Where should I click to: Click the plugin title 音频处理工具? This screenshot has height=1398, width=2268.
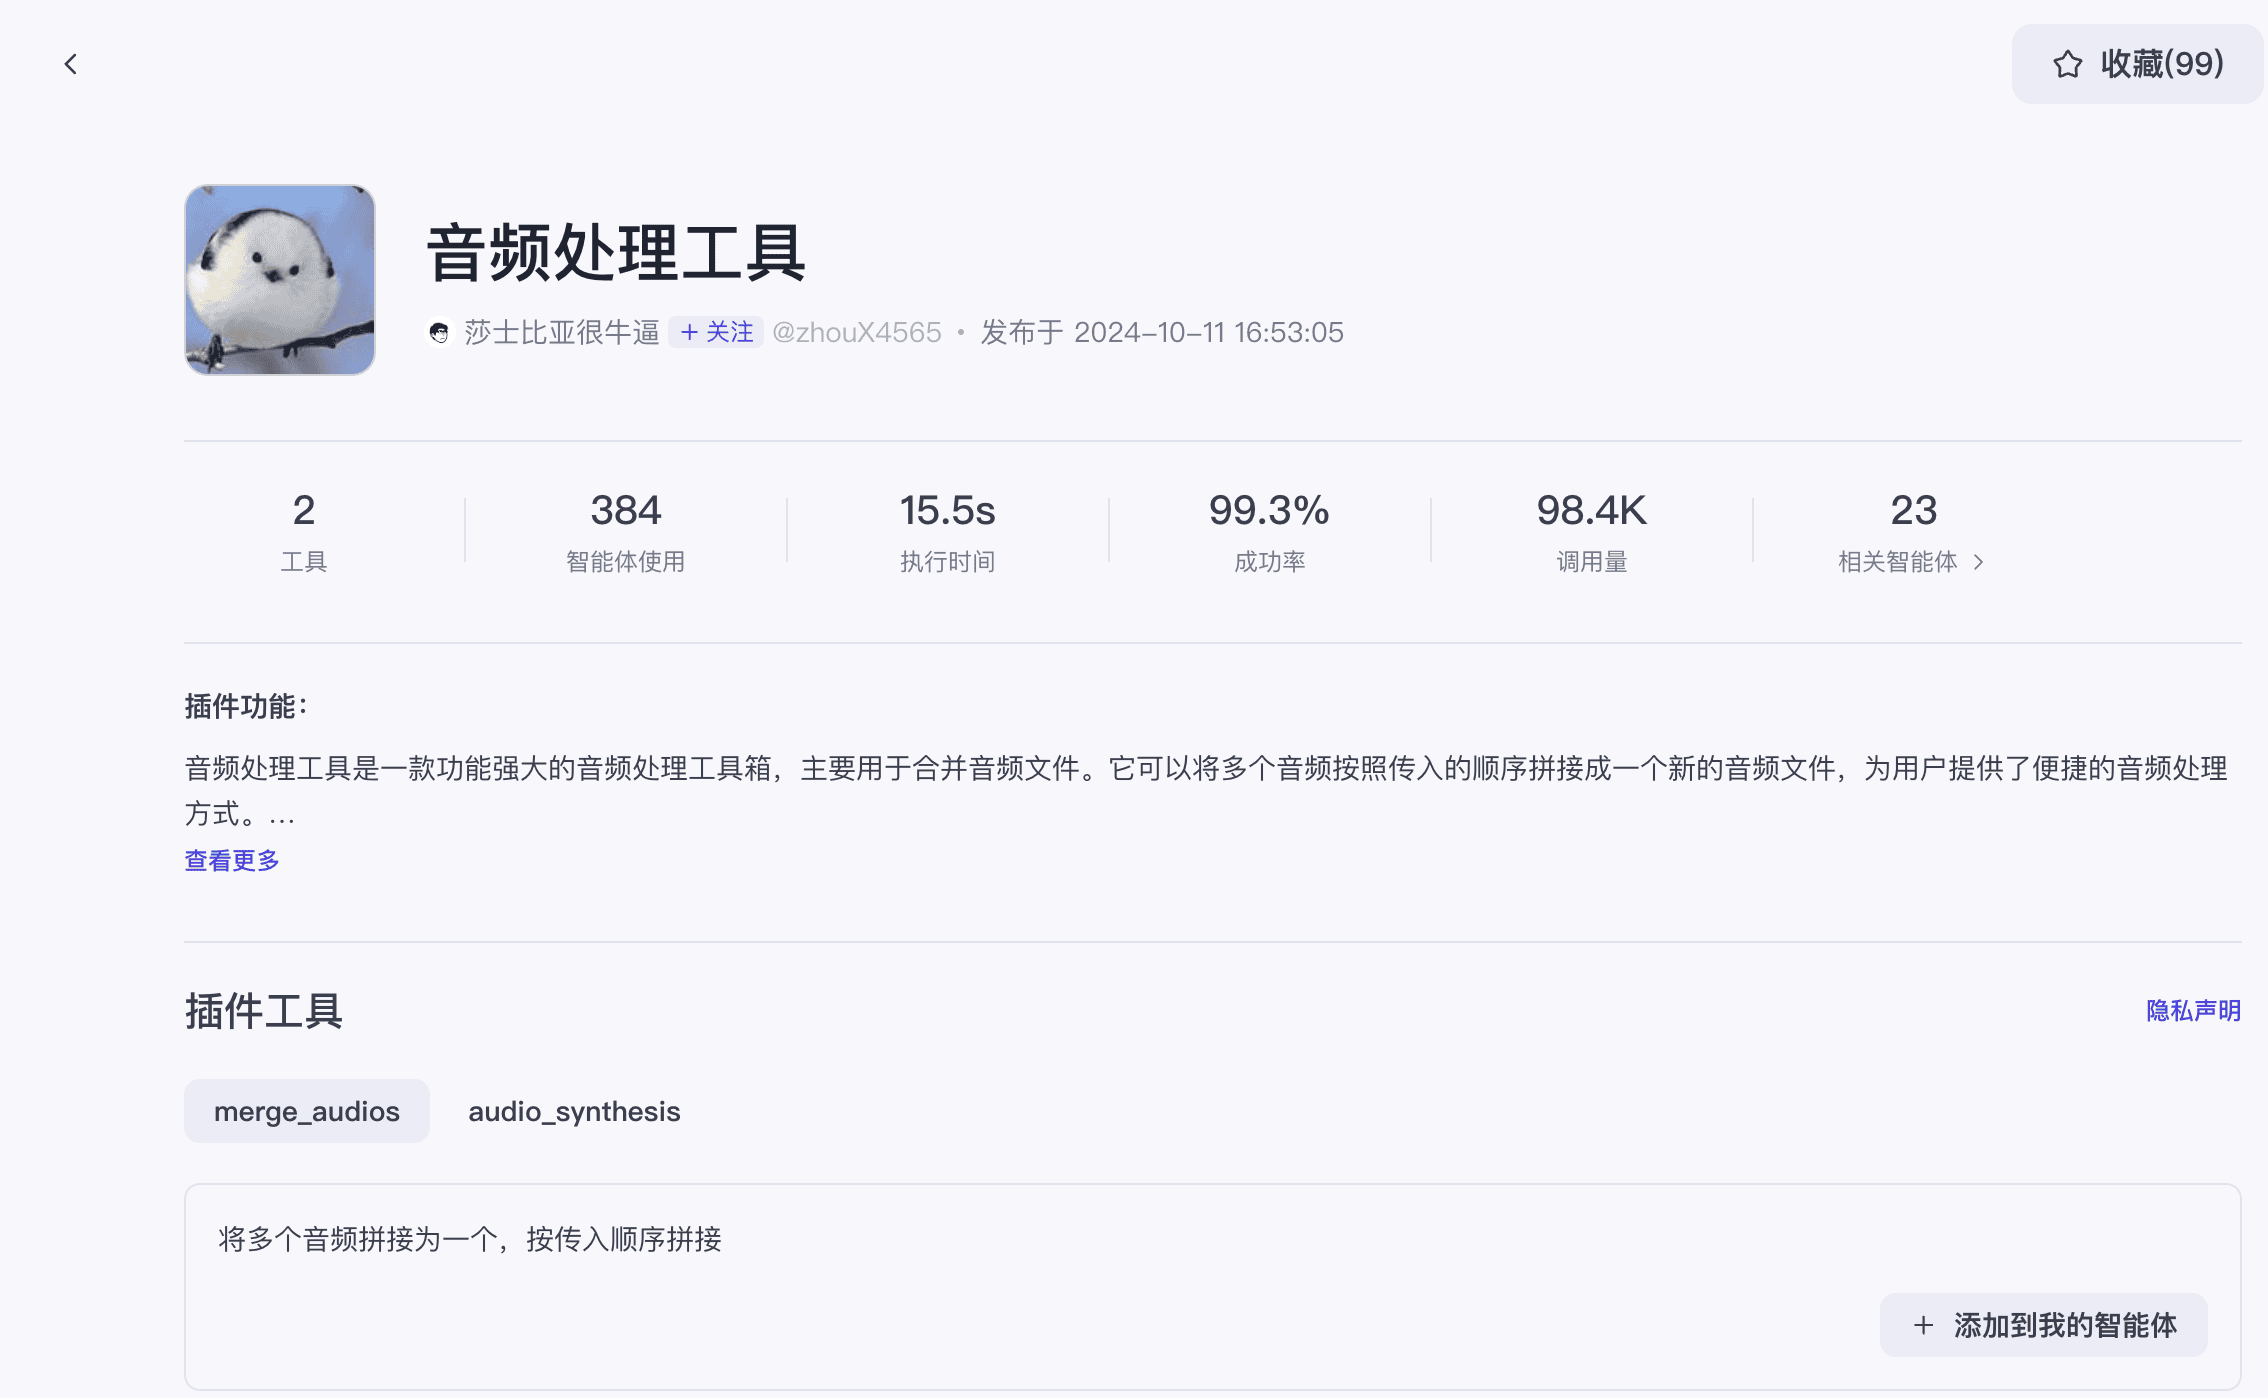tap(616, 253)
